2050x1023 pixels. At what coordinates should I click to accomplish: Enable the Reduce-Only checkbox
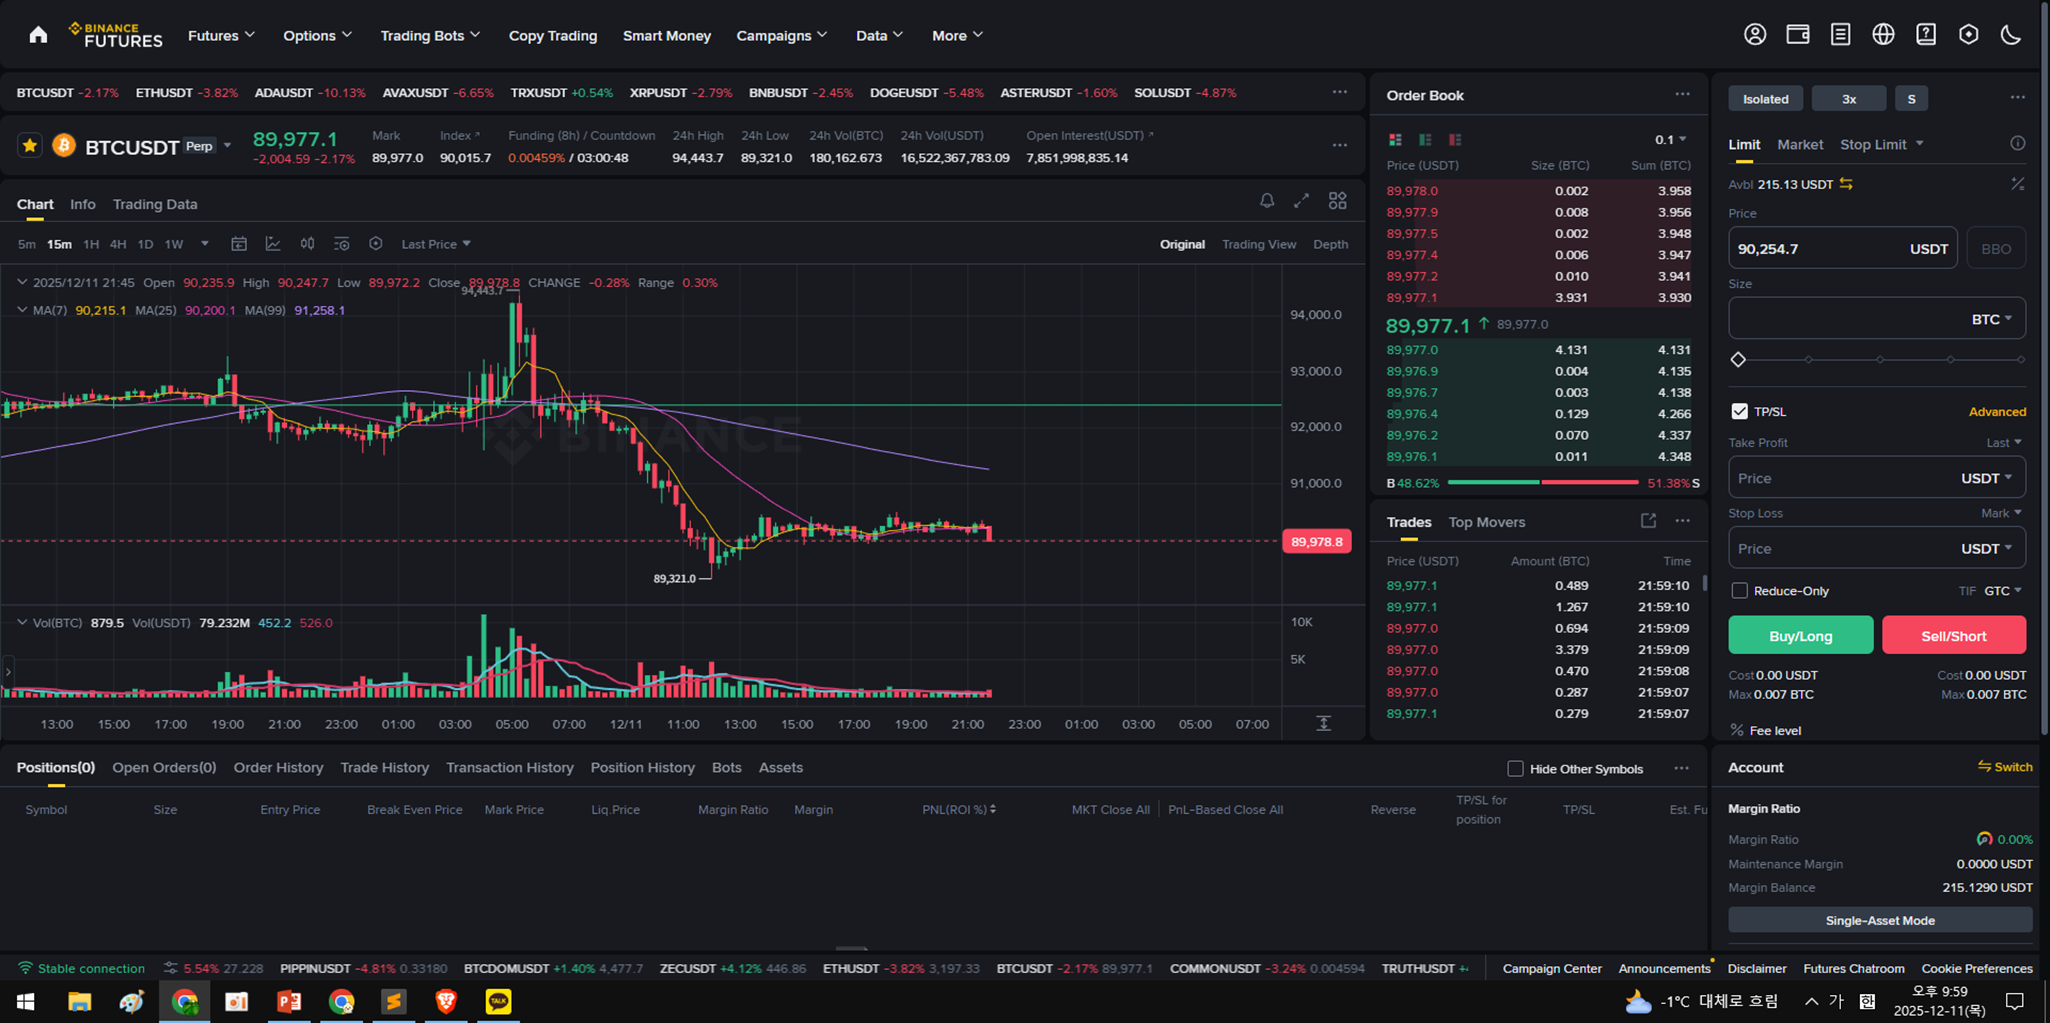[1740, 591]
